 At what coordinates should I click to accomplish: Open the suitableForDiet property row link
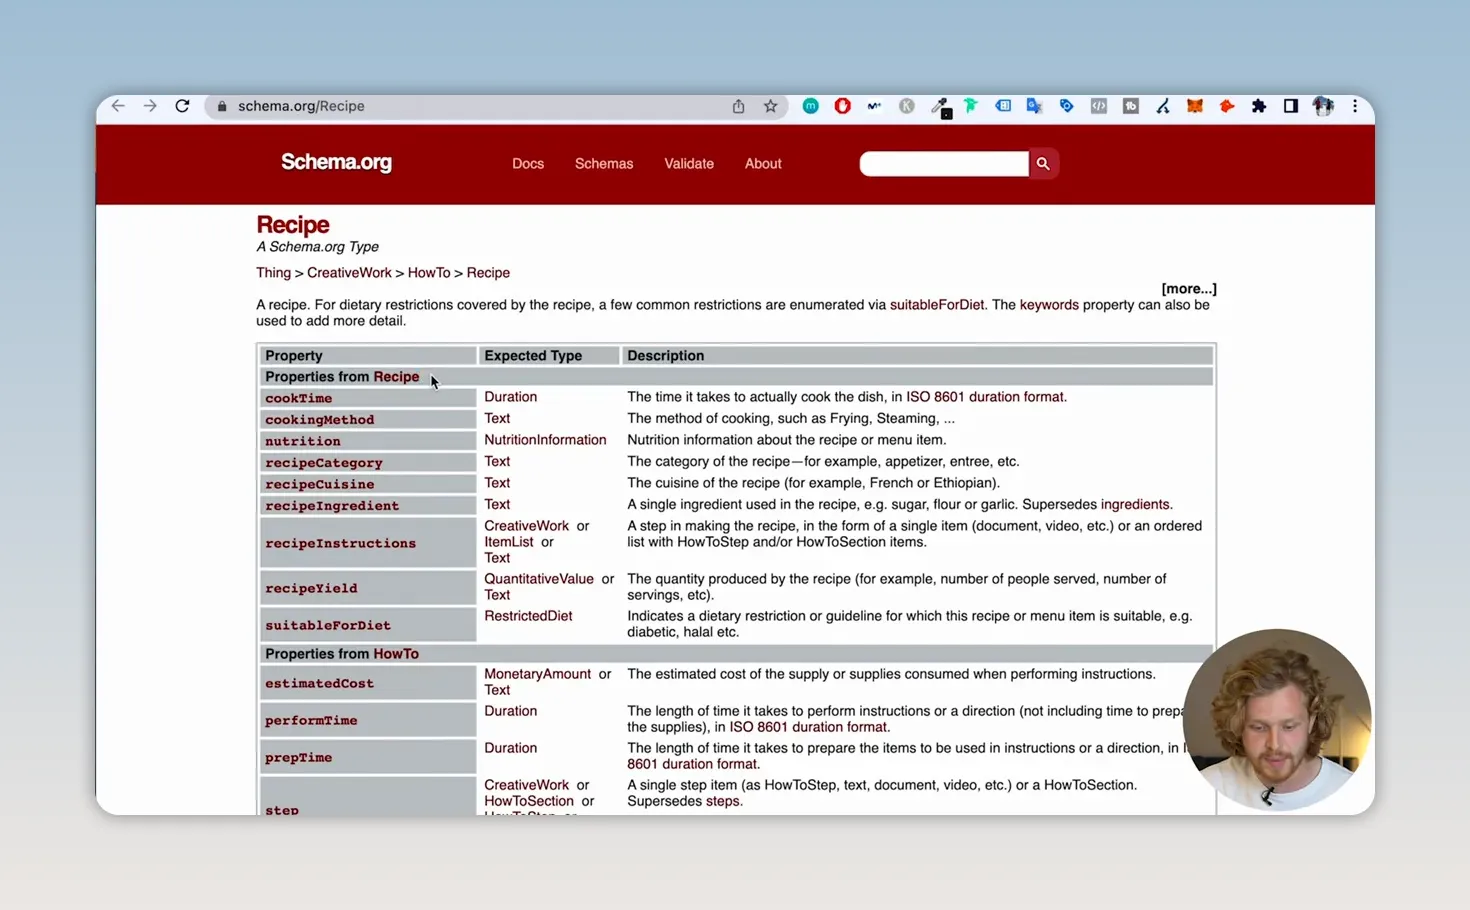(328, 625)
